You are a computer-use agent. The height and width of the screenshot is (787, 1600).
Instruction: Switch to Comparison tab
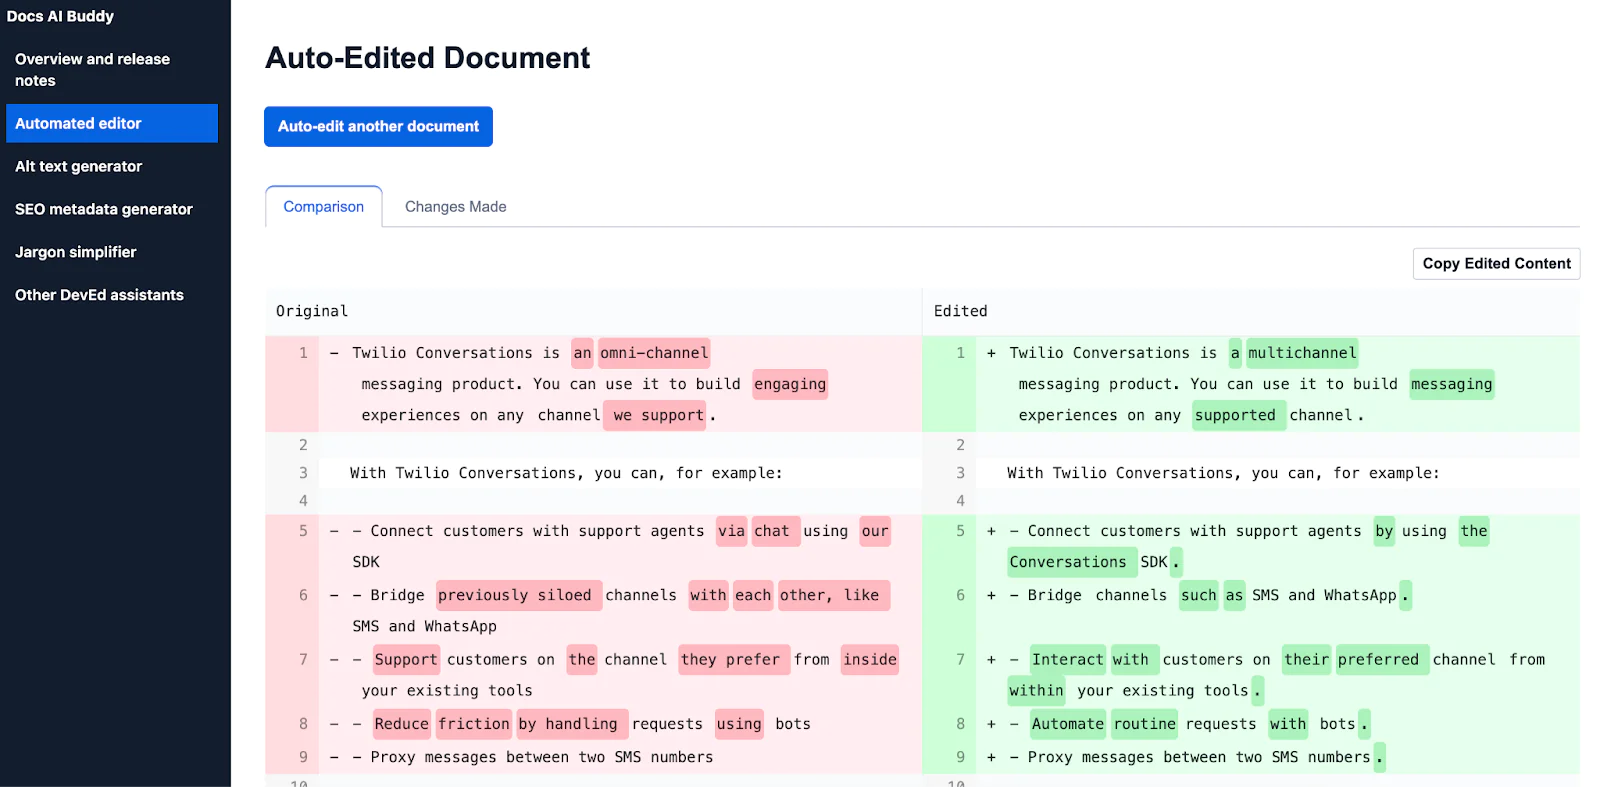[323, 206]
